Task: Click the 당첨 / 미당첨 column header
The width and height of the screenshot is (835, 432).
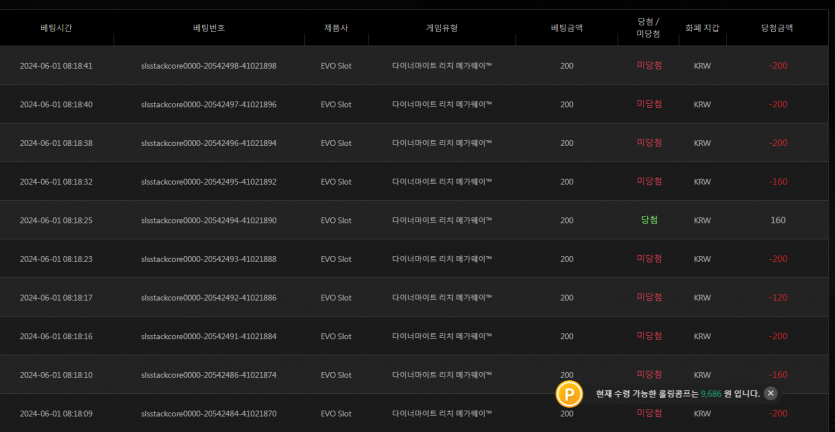Action: point(649,28)
